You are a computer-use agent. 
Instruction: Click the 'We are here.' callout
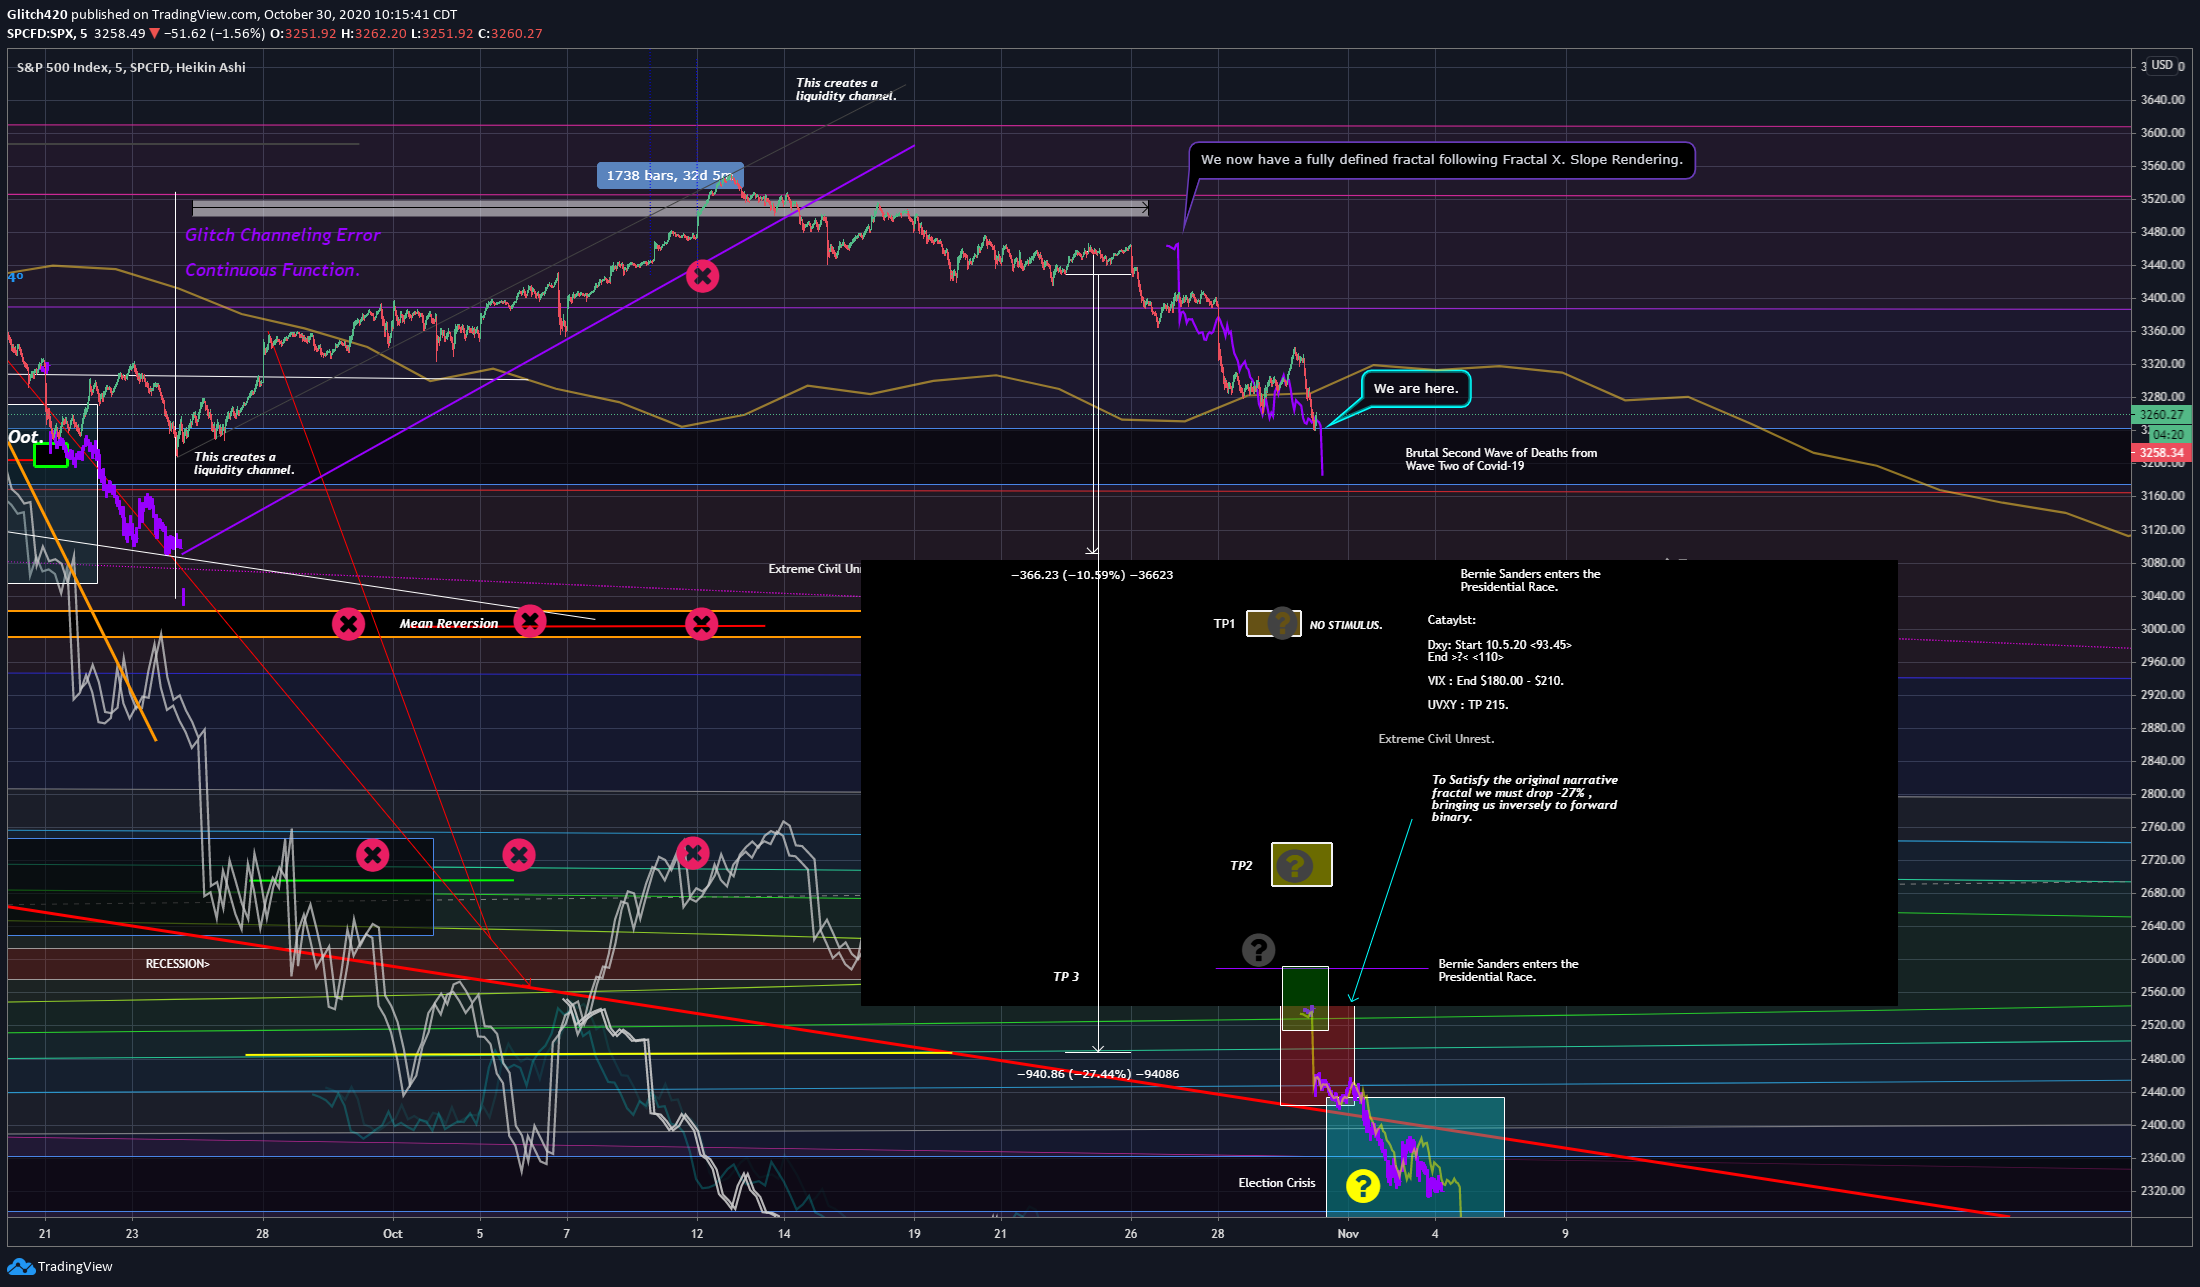click(1415, 388)
